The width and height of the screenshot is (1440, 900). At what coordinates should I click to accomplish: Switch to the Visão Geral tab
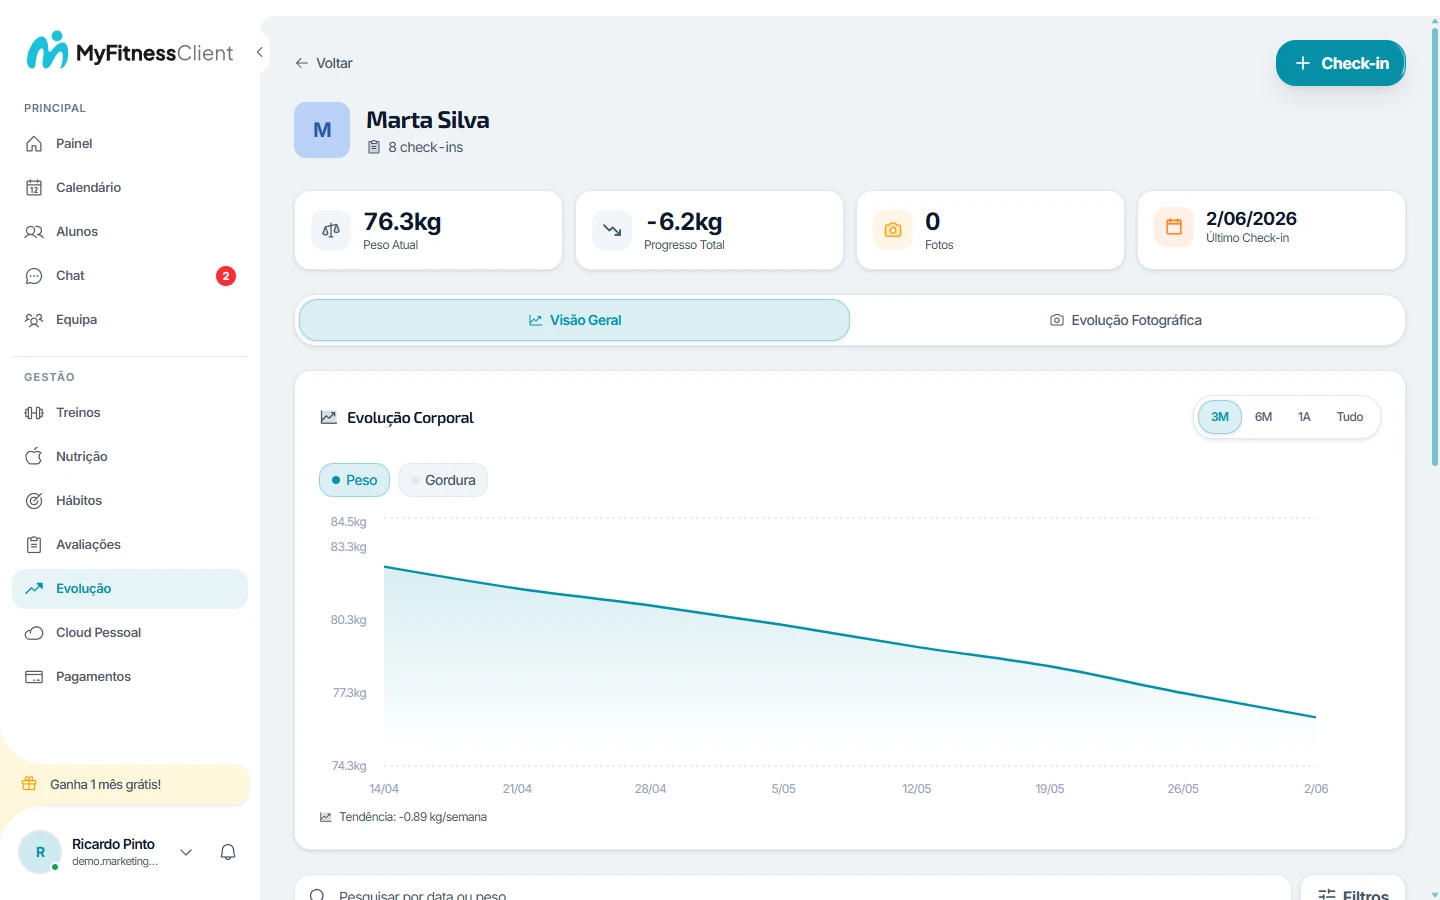coord(575,320)
